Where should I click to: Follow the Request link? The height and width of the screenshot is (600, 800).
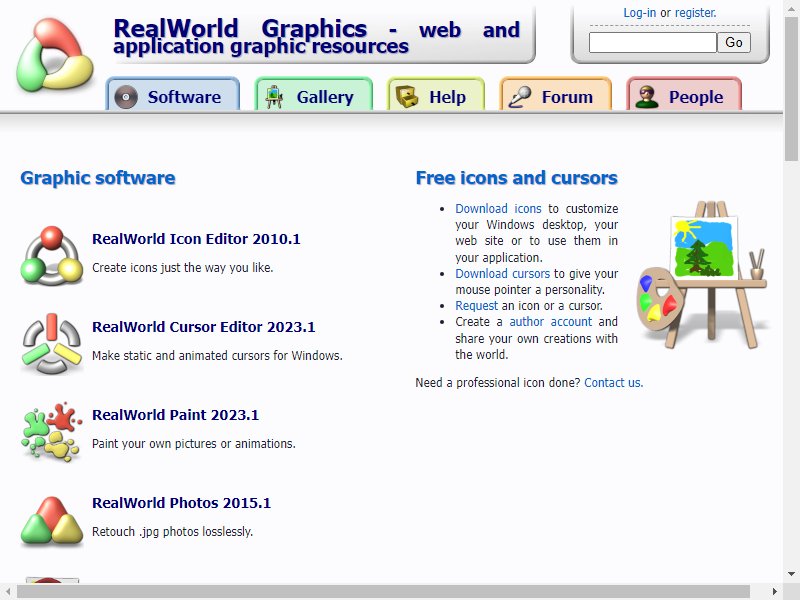(x=477, y=306)
